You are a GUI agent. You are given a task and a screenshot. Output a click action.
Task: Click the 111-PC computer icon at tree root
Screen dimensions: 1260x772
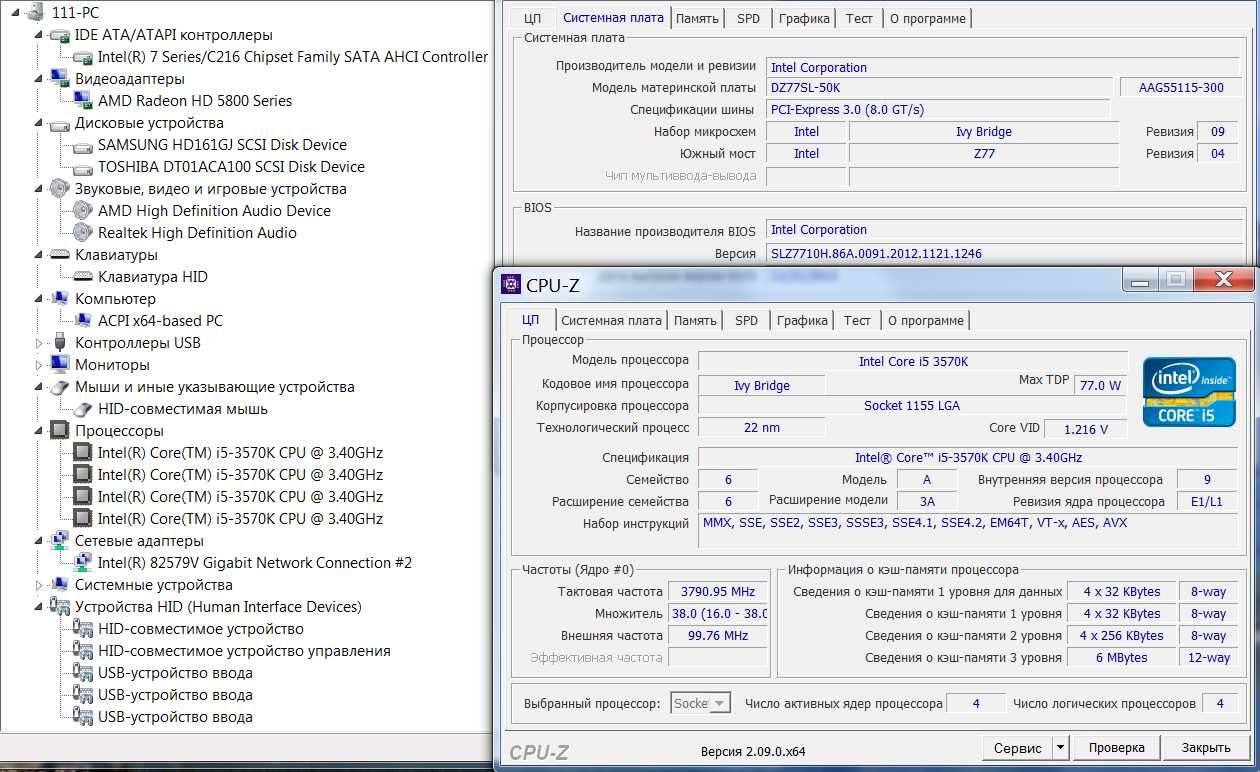35,12
